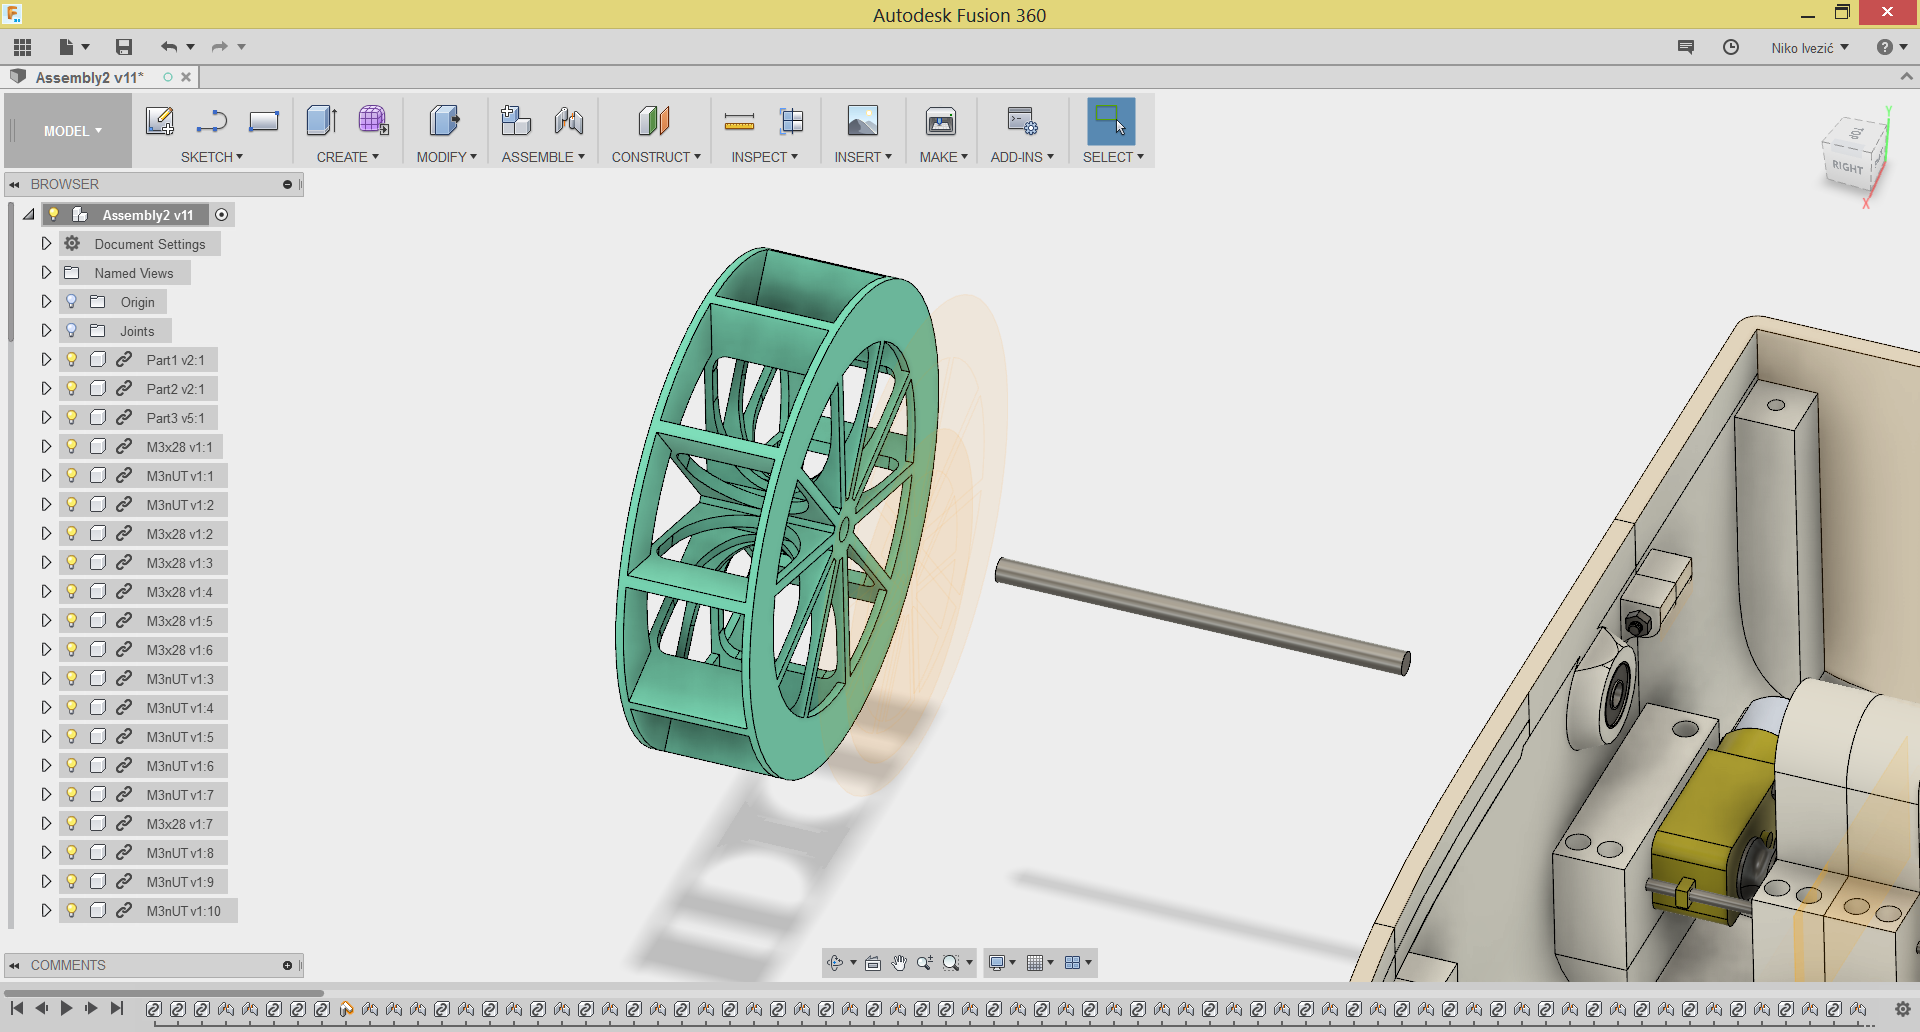Open the CONSTRUCT menu

[656, 157]
